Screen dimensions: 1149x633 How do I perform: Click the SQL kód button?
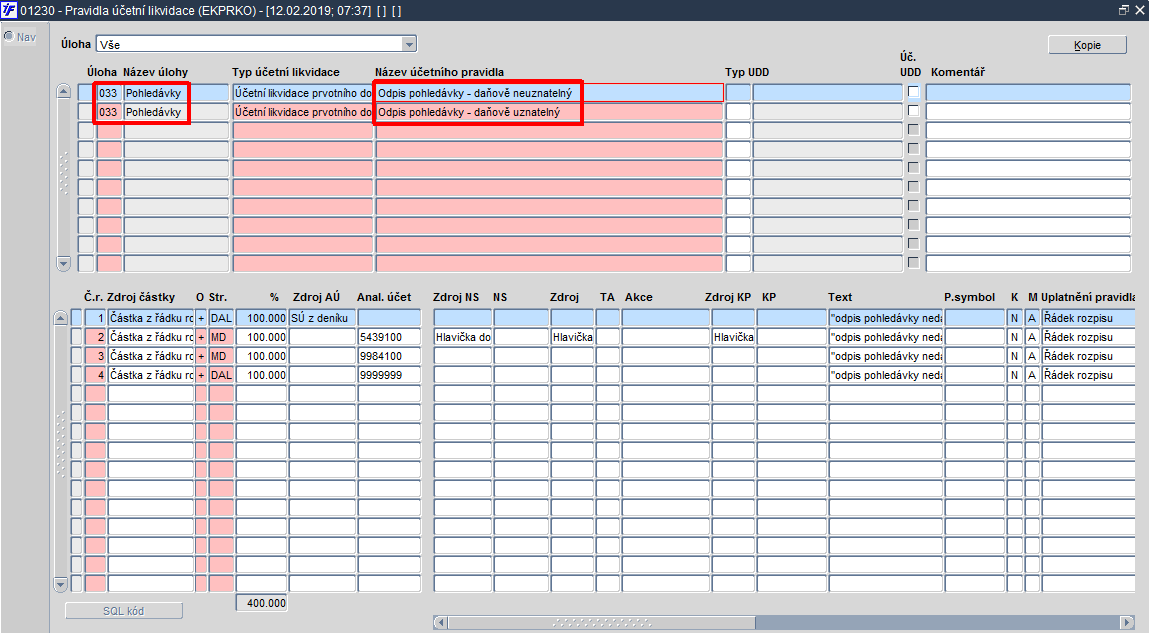(124, 611)
